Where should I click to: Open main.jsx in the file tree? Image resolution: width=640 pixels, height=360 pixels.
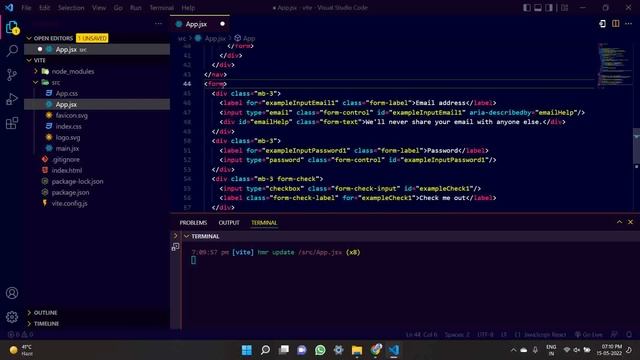(x=67, y=149)
